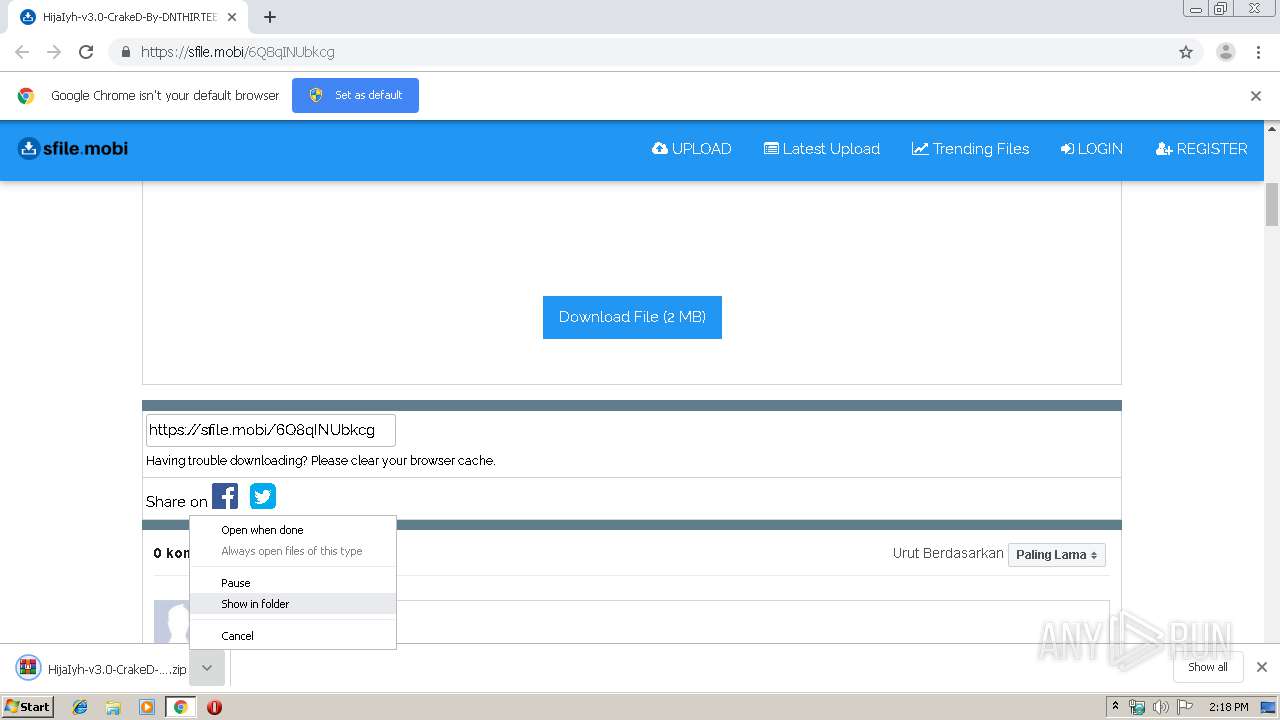Viewport: 1280px width, 720px height.
Task: Click the Download File (2 MB) button
Action: click(x=632, y=317)
